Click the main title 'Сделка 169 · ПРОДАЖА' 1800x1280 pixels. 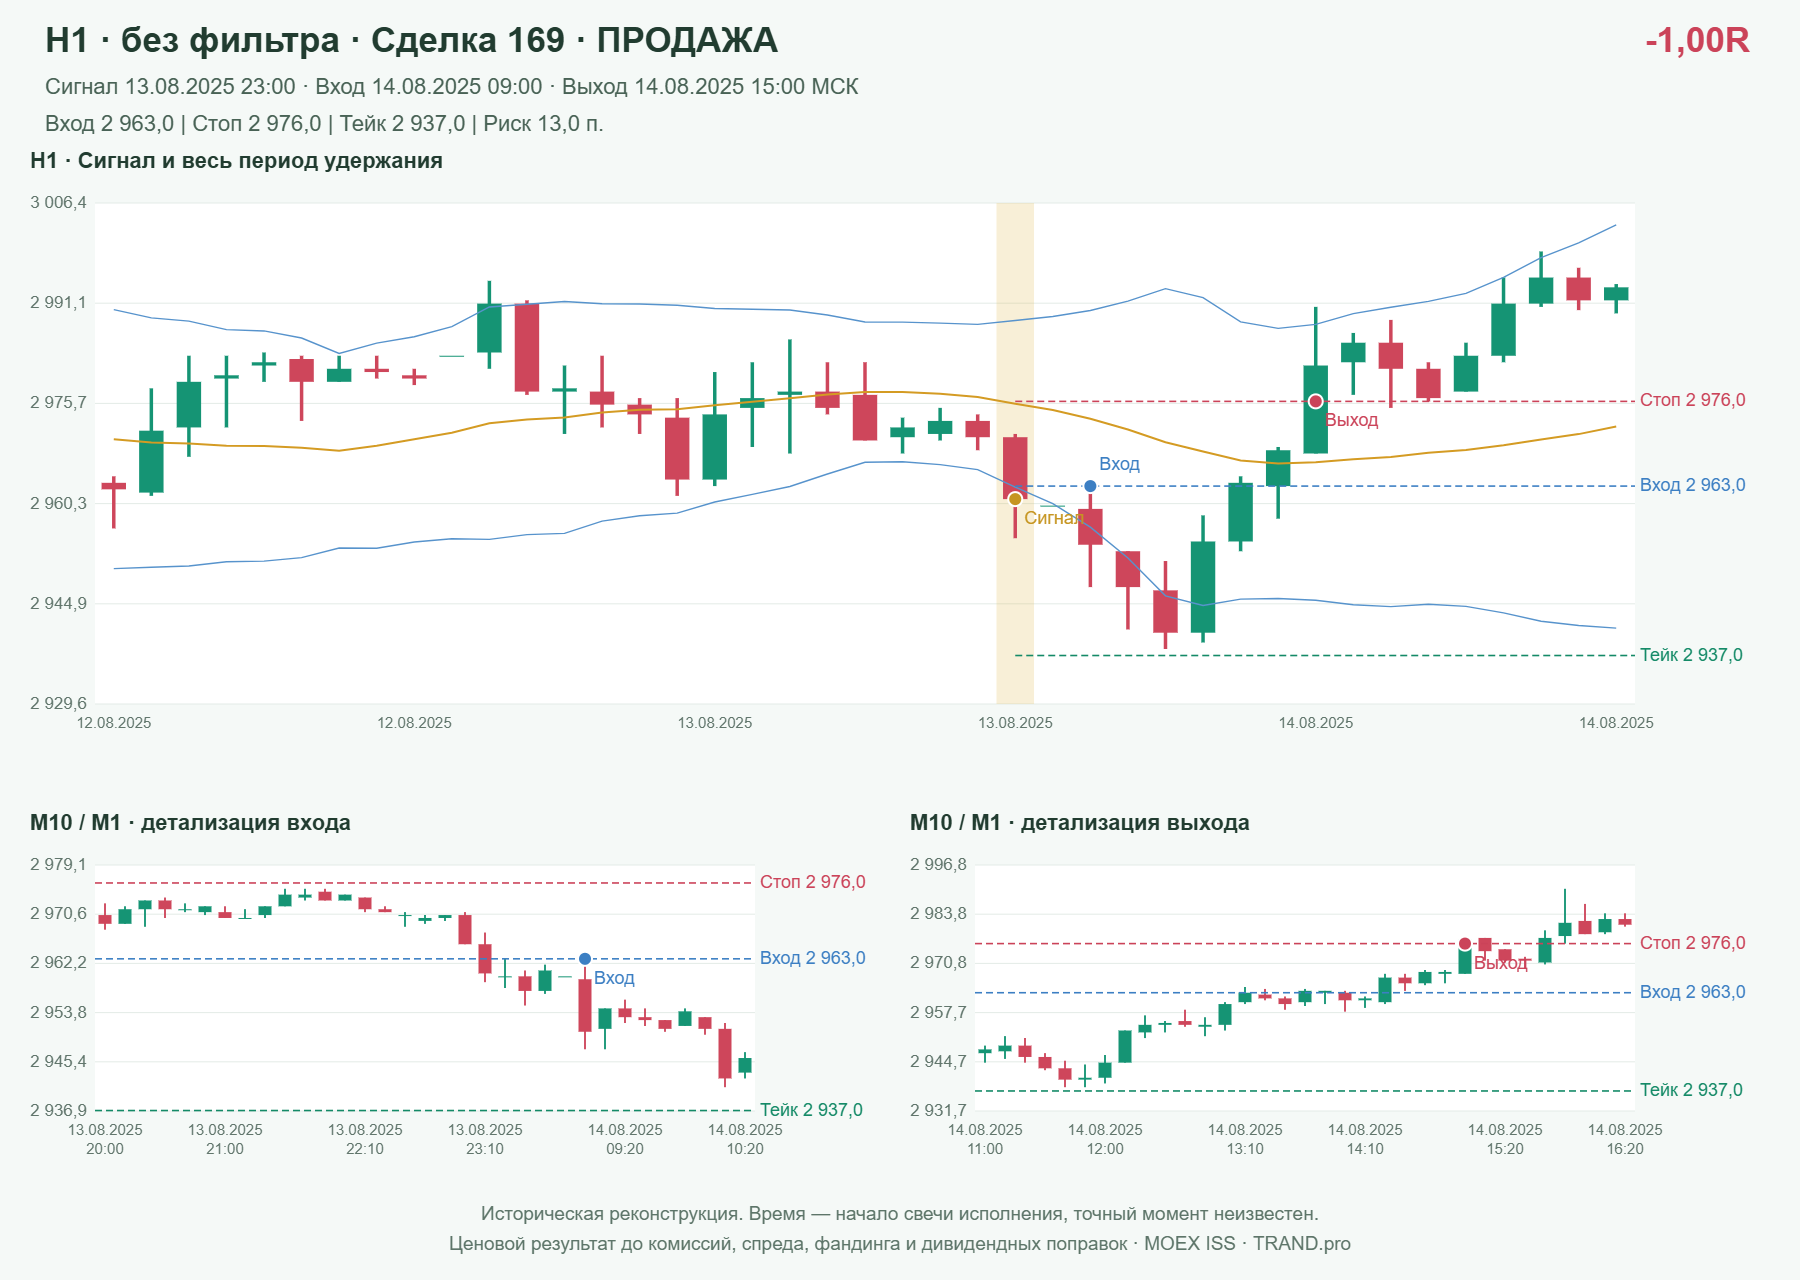574,41
